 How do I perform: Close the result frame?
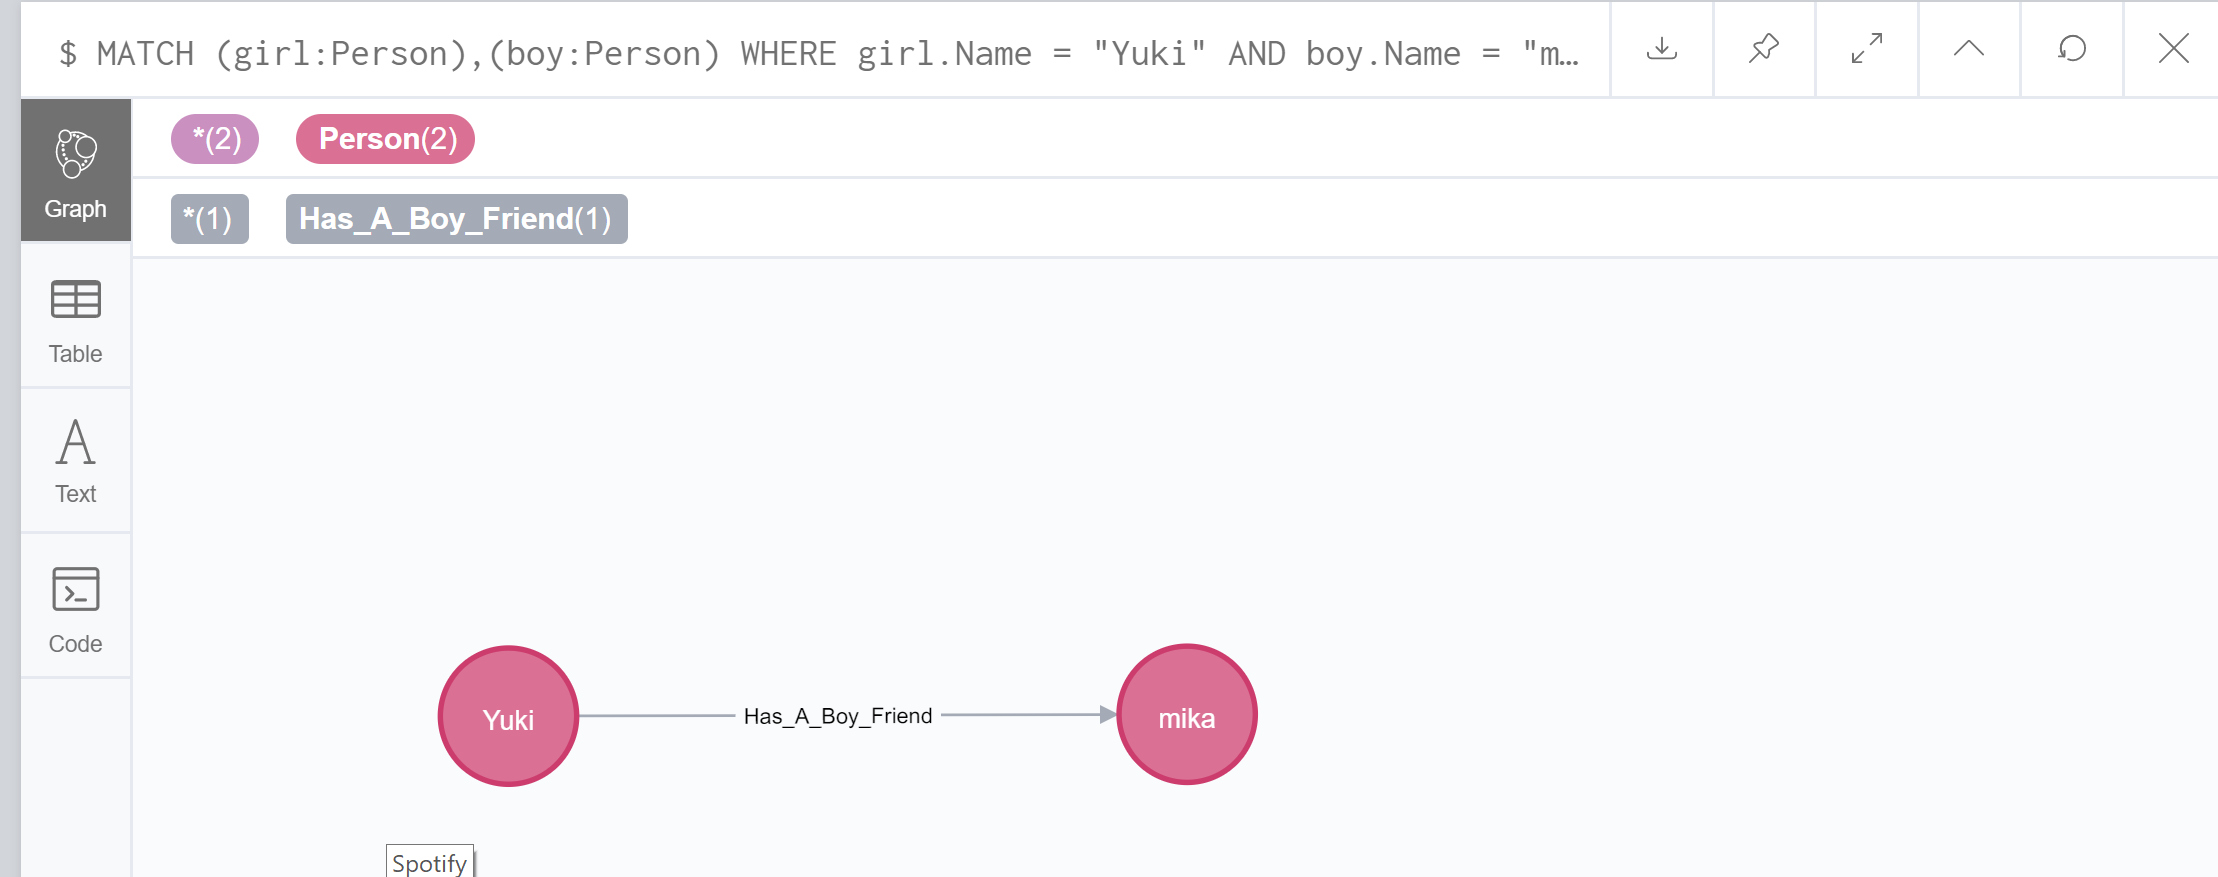click(x=2173, y=49)
